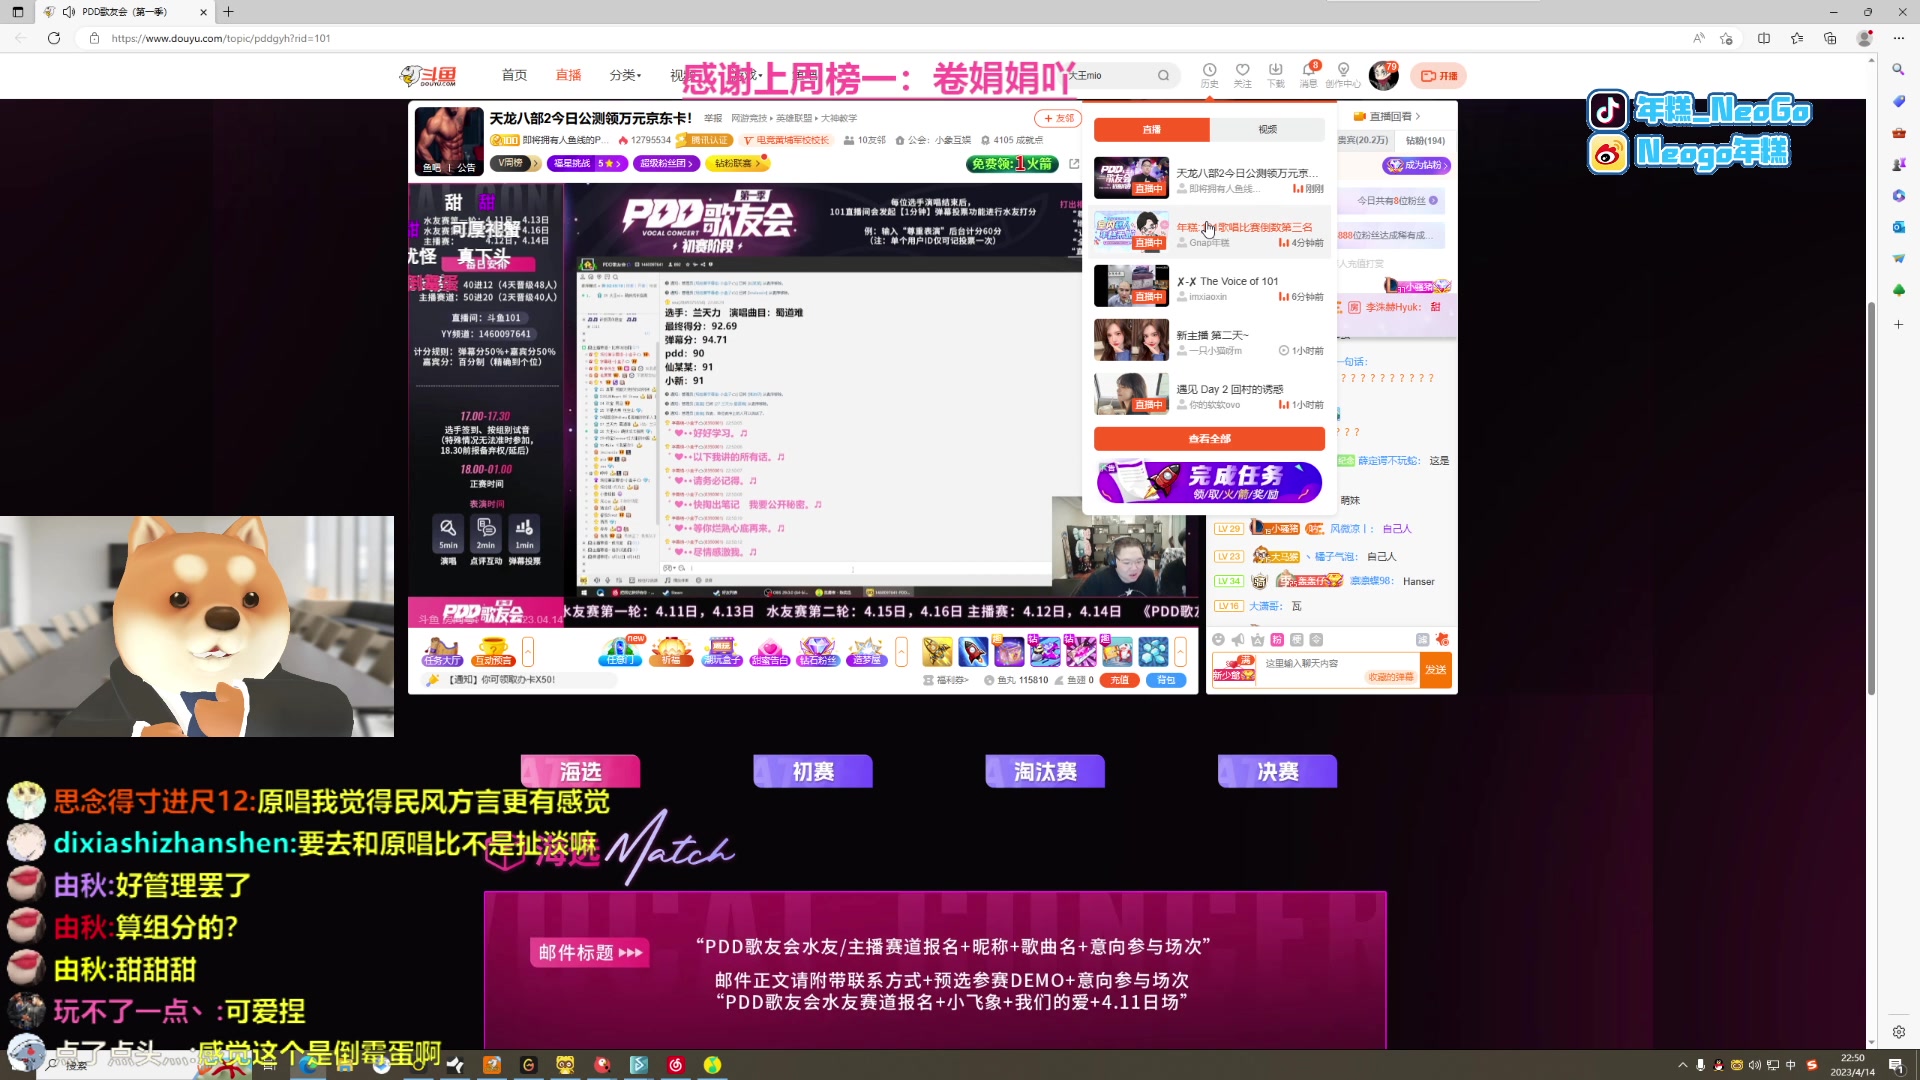Open the 消息 bell notifications icon

[1308, 75]
